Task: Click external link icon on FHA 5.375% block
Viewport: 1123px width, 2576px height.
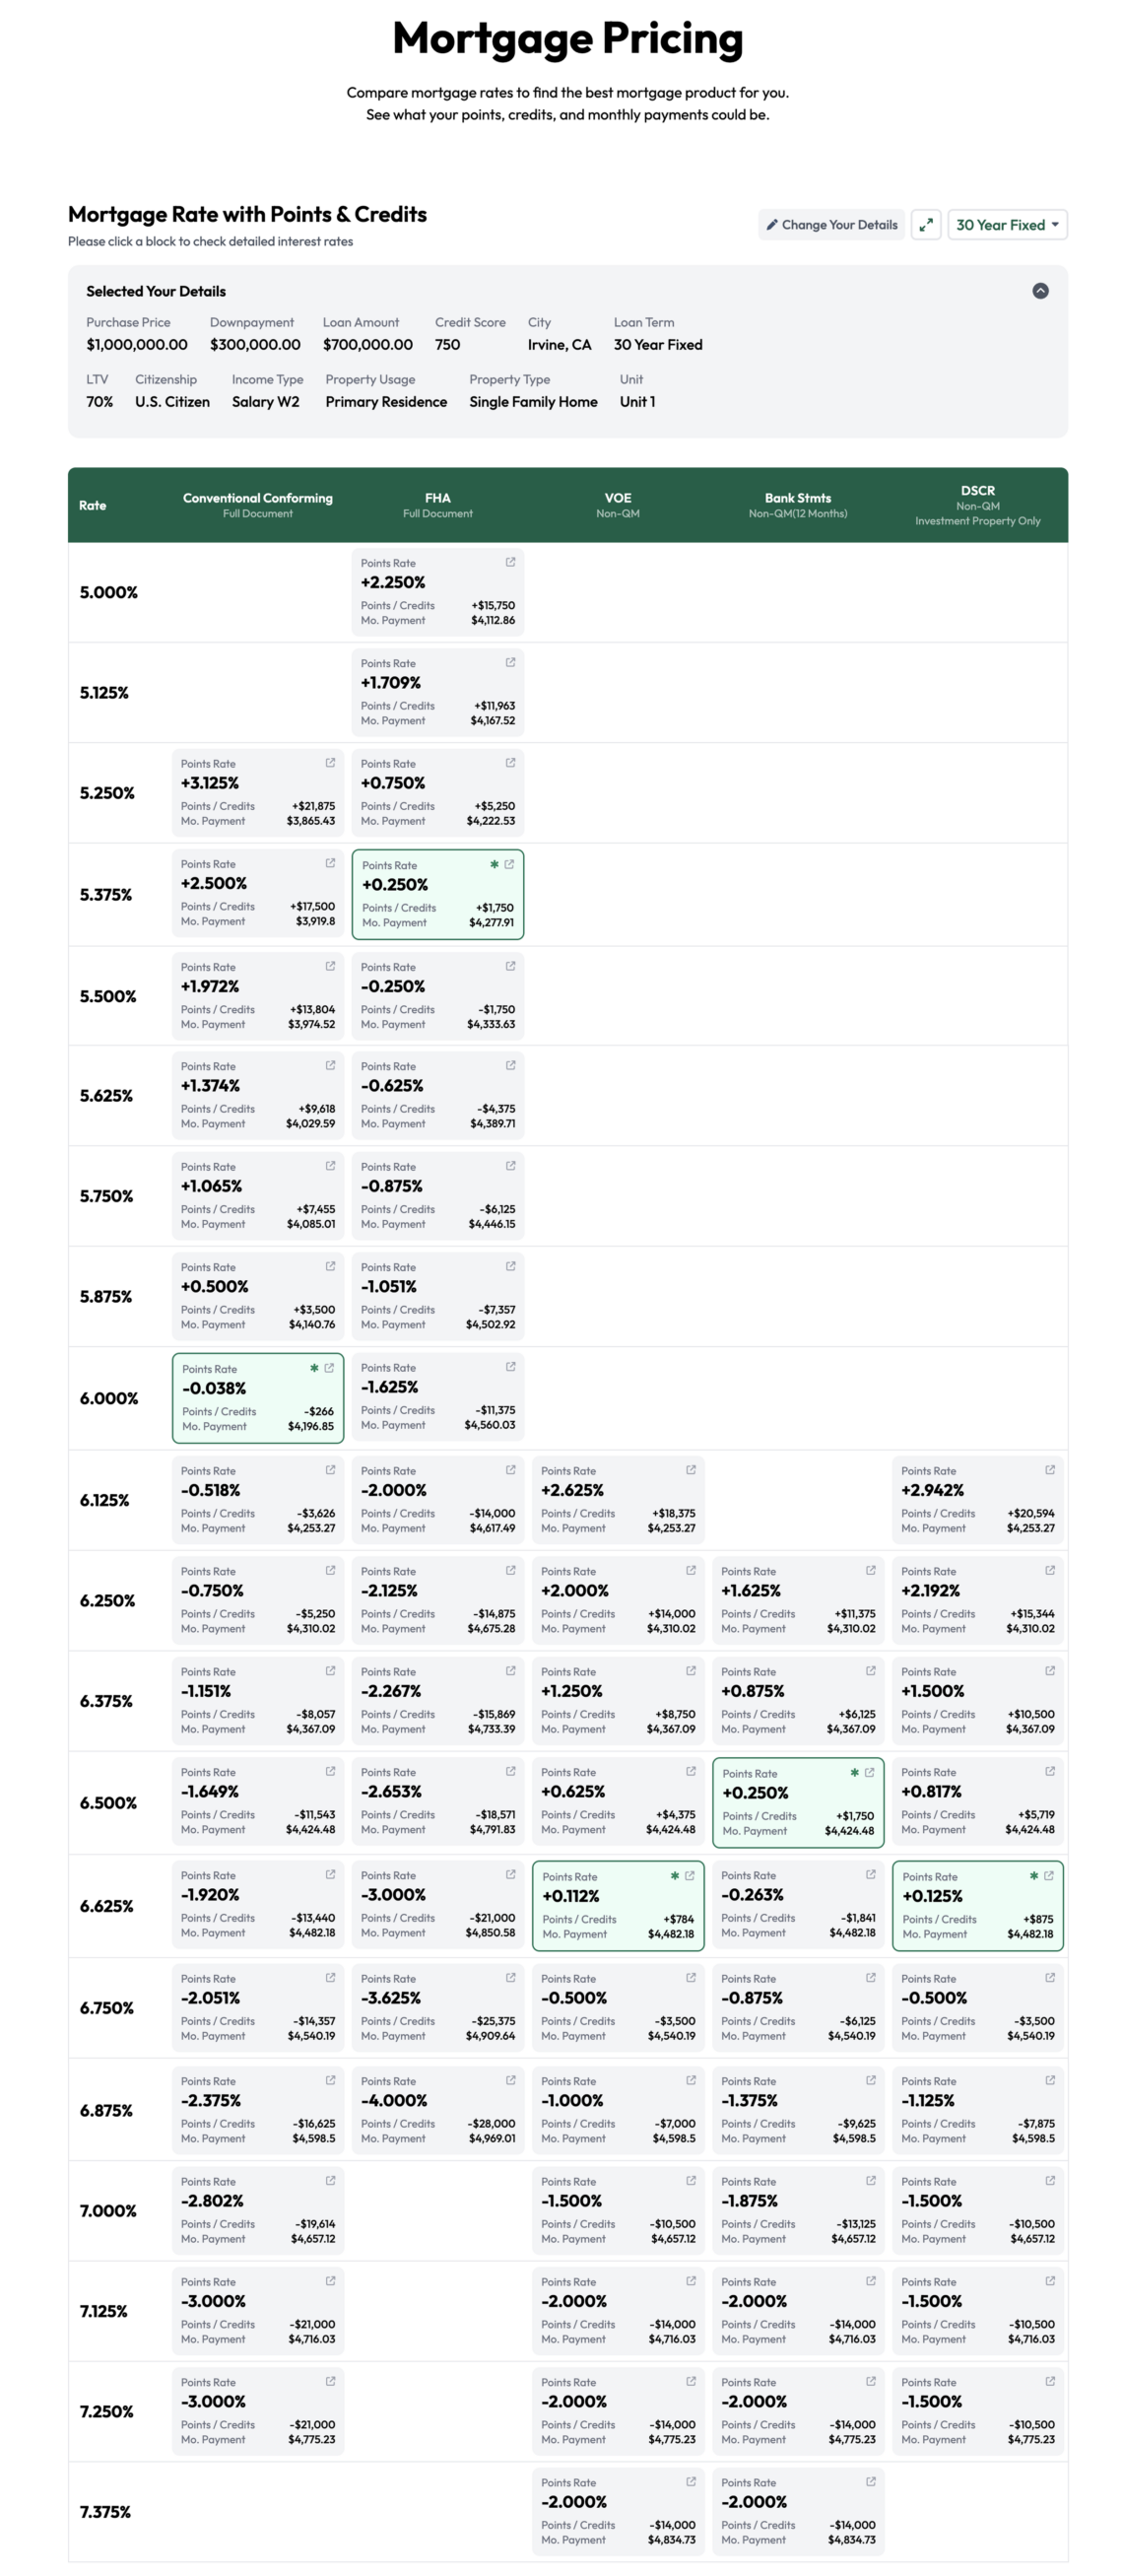Action: [x=509, y=864]
